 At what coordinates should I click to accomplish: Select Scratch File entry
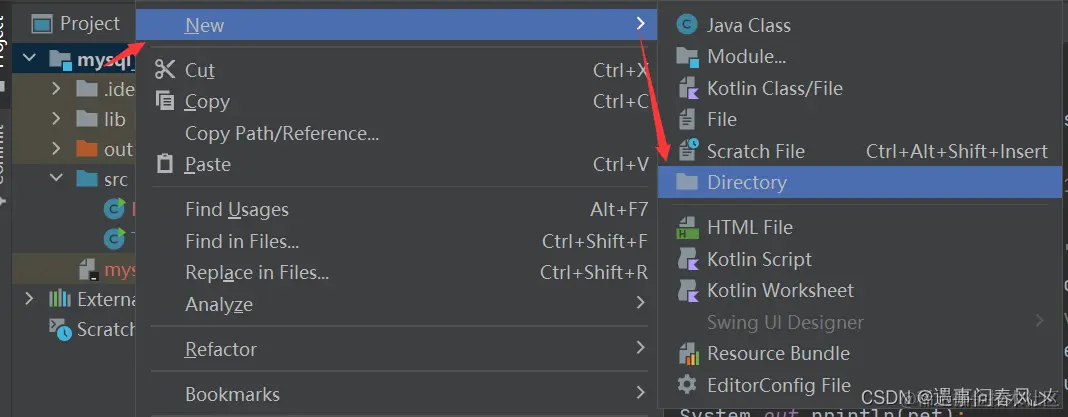[860, 151]
